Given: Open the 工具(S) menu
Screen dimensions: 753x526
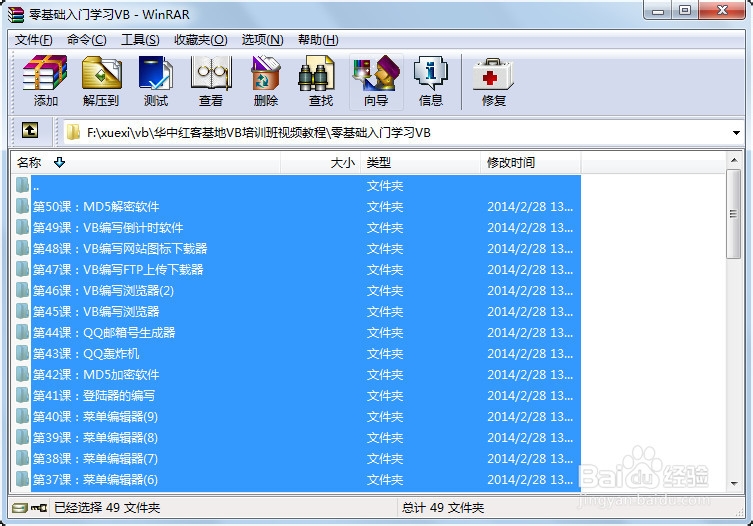Looking at the screenshot, I should click(x=140, y=40).
